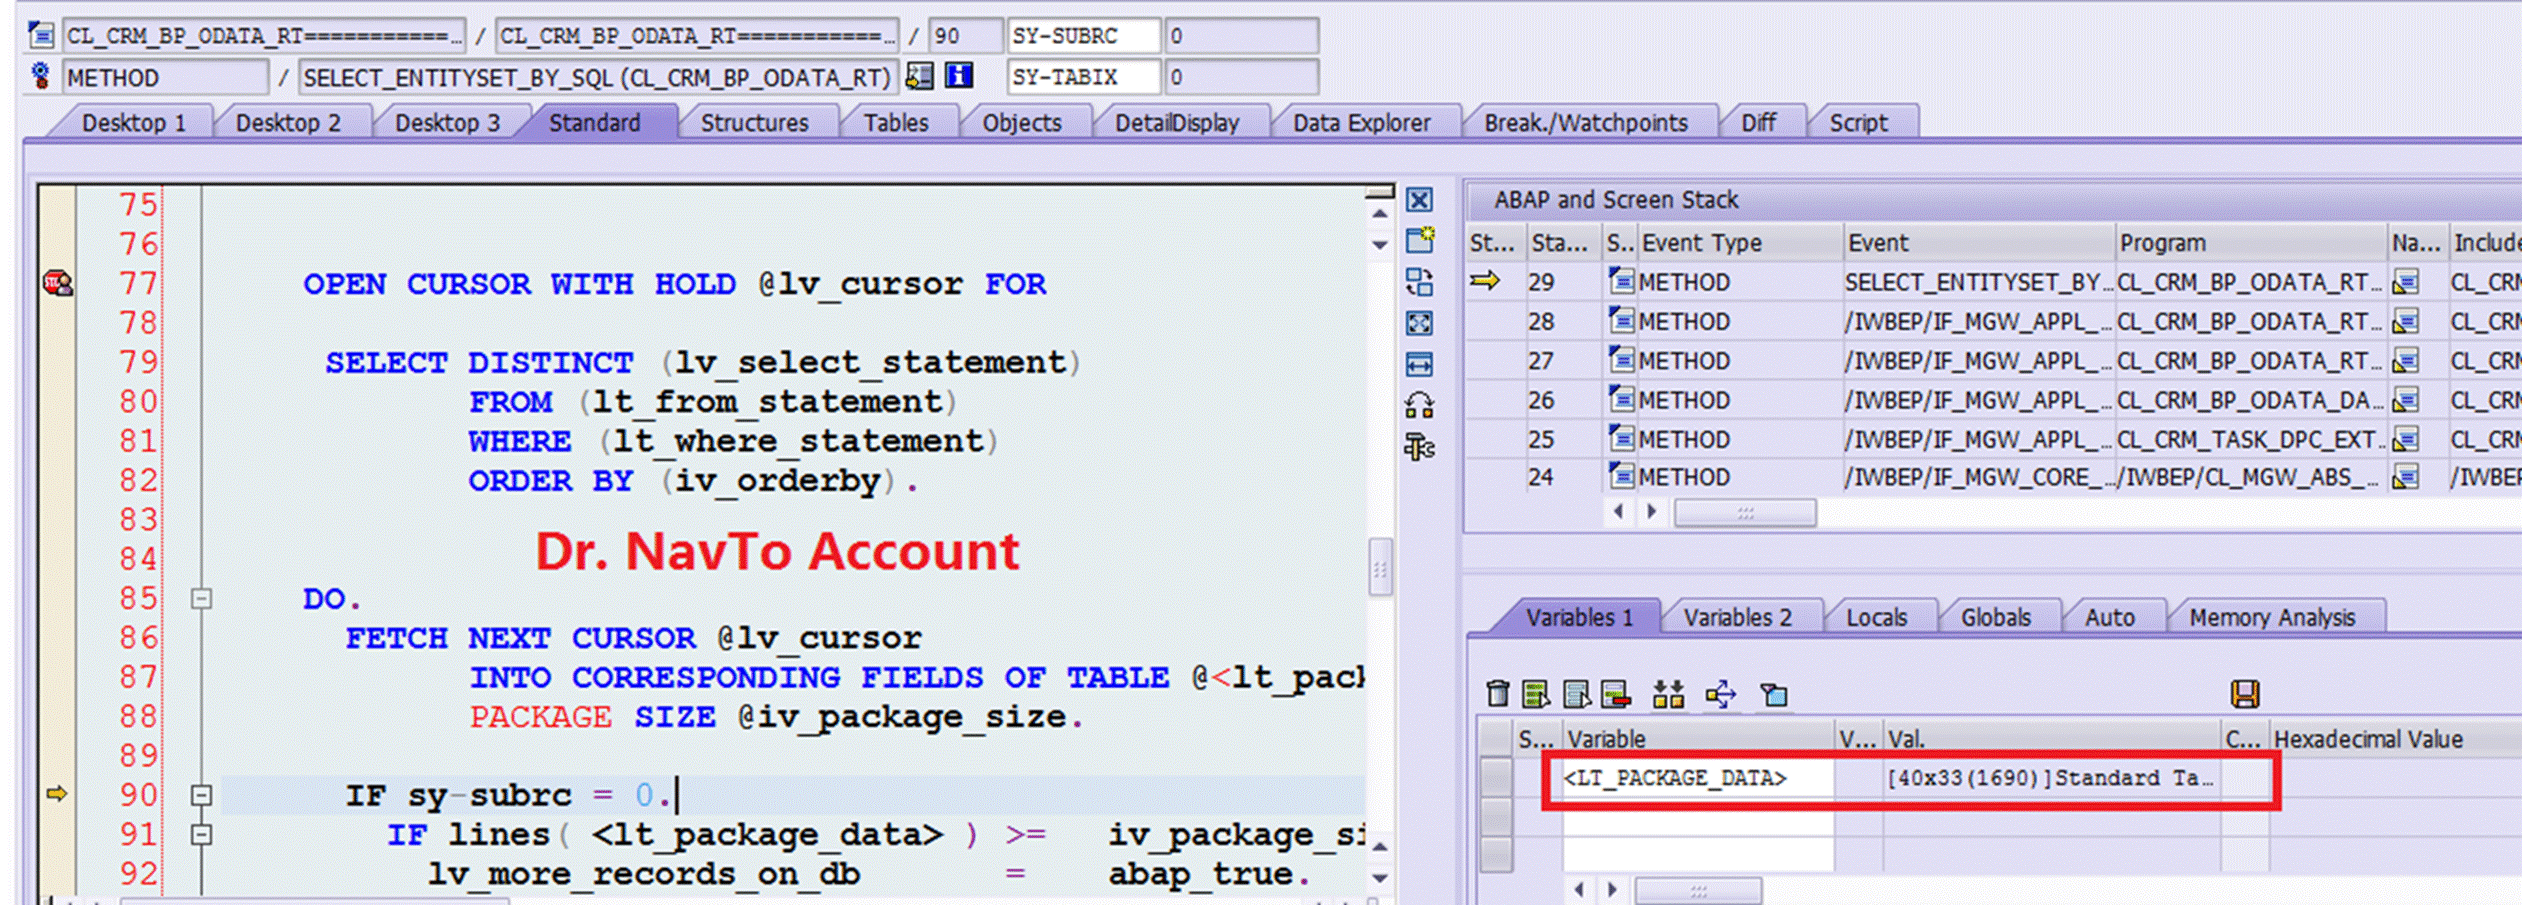Open the Structures tab

754,123
